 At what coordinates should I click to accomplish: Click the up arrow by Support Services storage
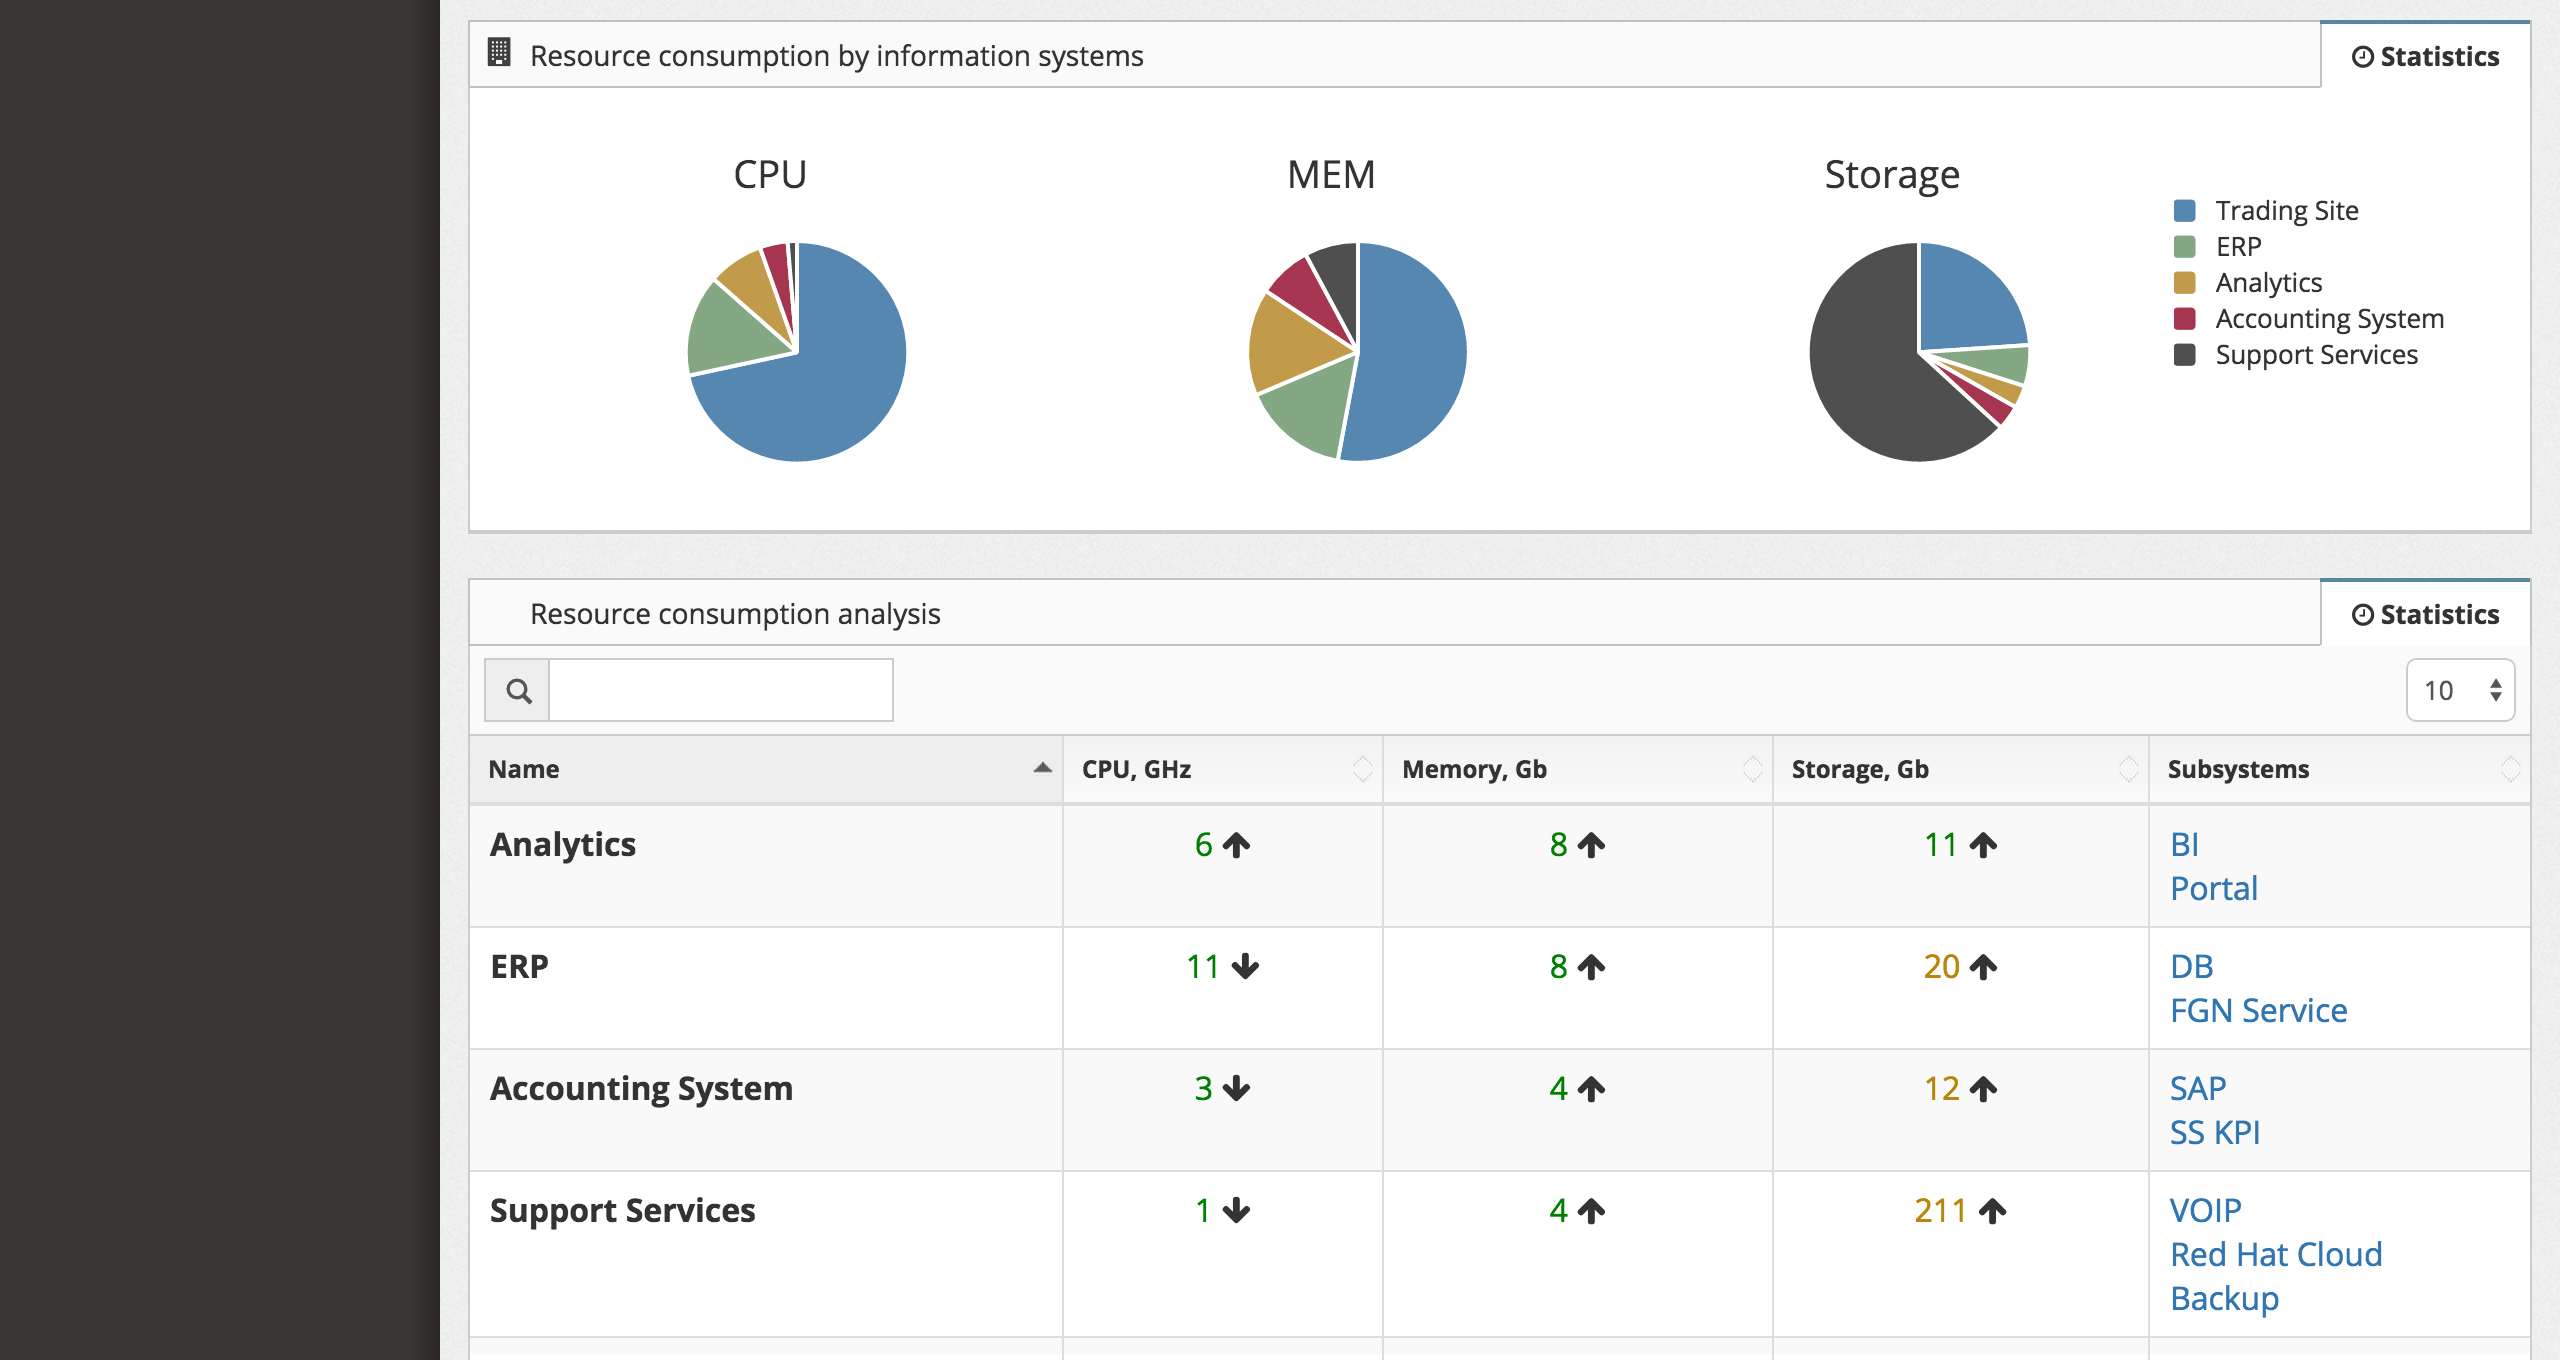pyautogui.click(x=1992, y=1211)
